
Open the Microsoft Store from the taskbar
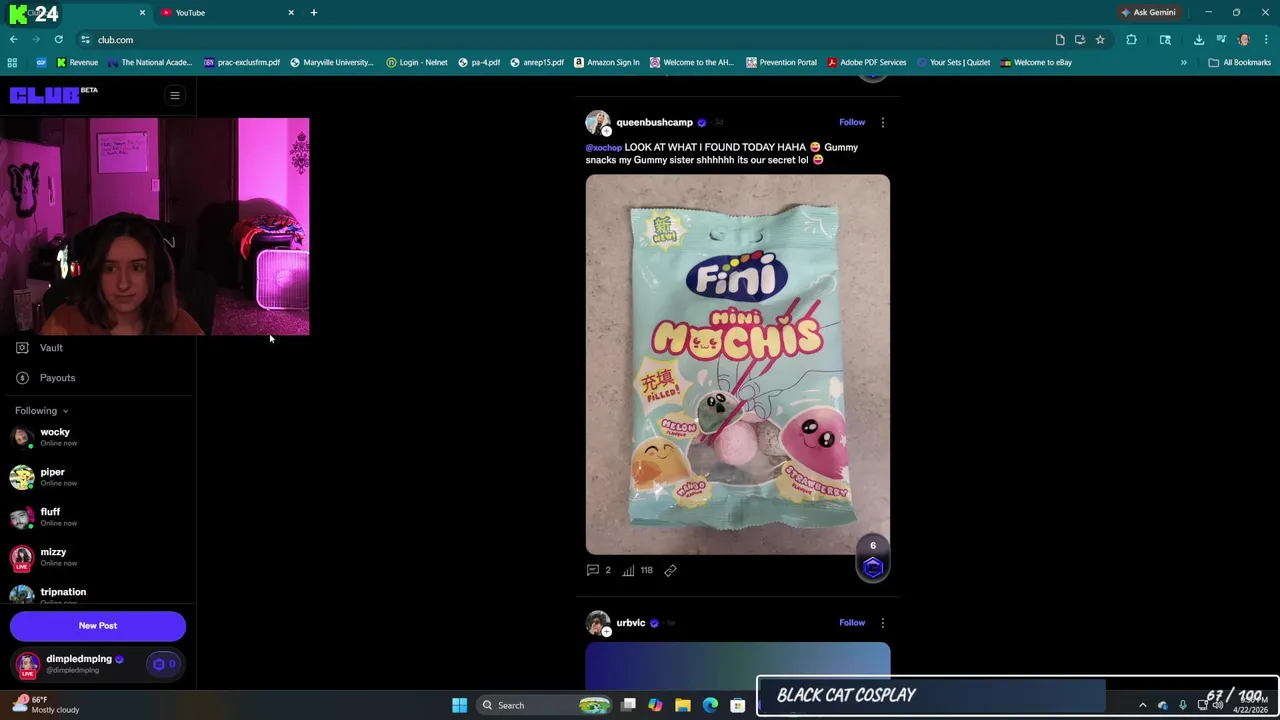point(738,706)
